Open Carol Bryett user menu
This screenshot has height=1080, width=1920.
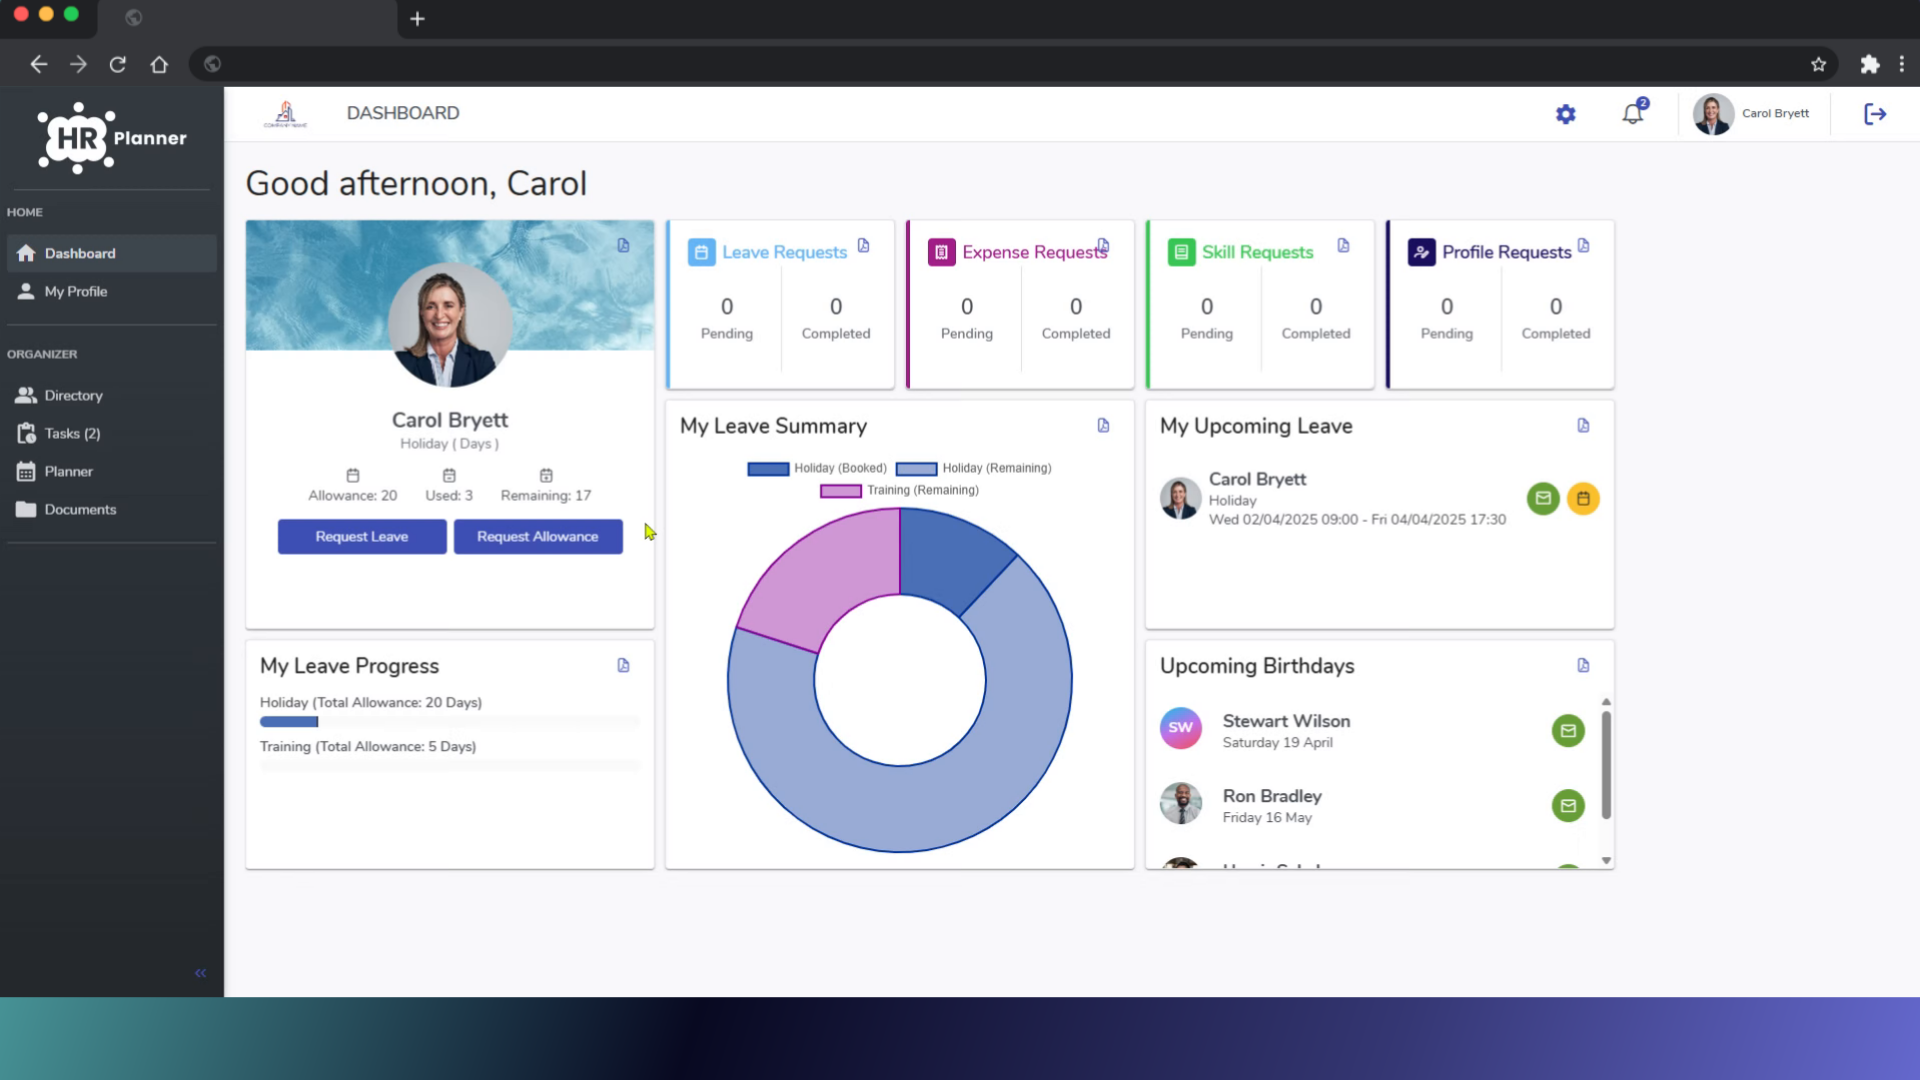1752,114
